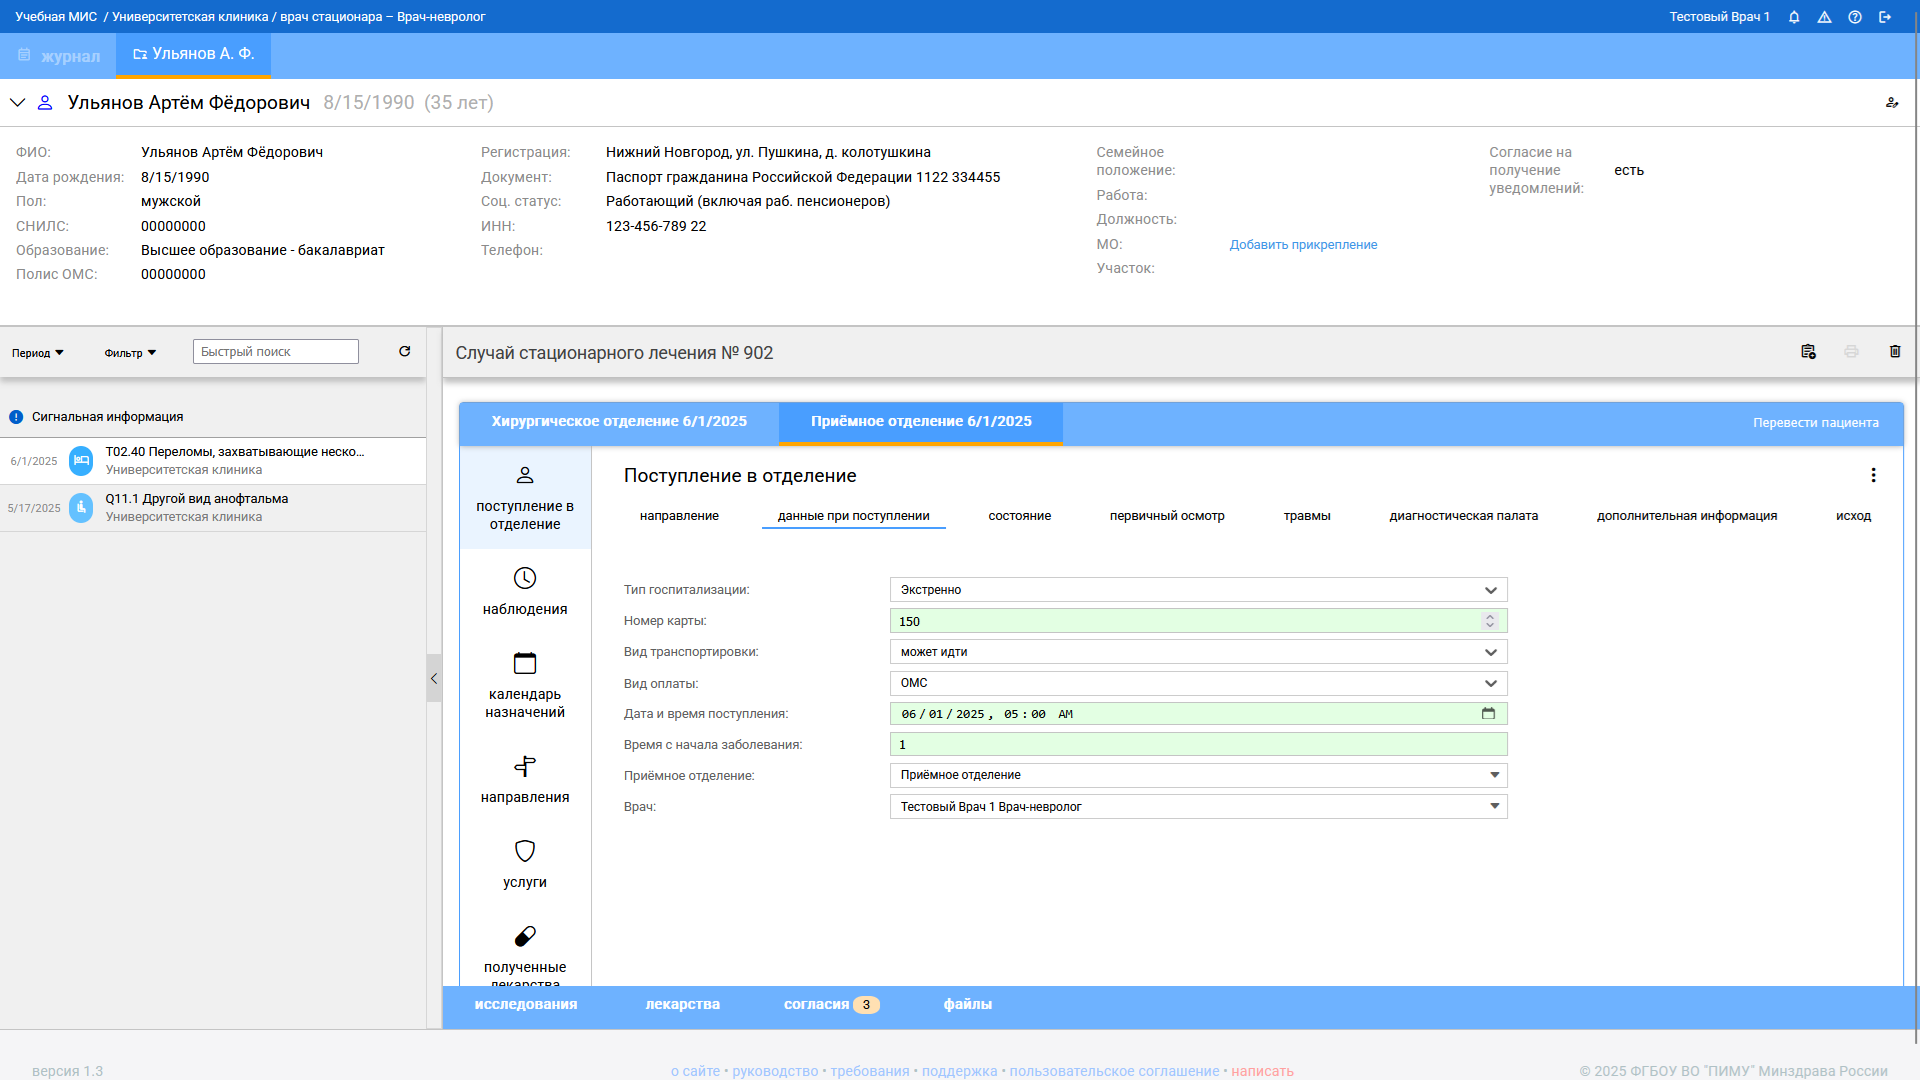This screenshot has width=1920, height=1080.
Task: Open the help question mark icon
Action: 1855,17
